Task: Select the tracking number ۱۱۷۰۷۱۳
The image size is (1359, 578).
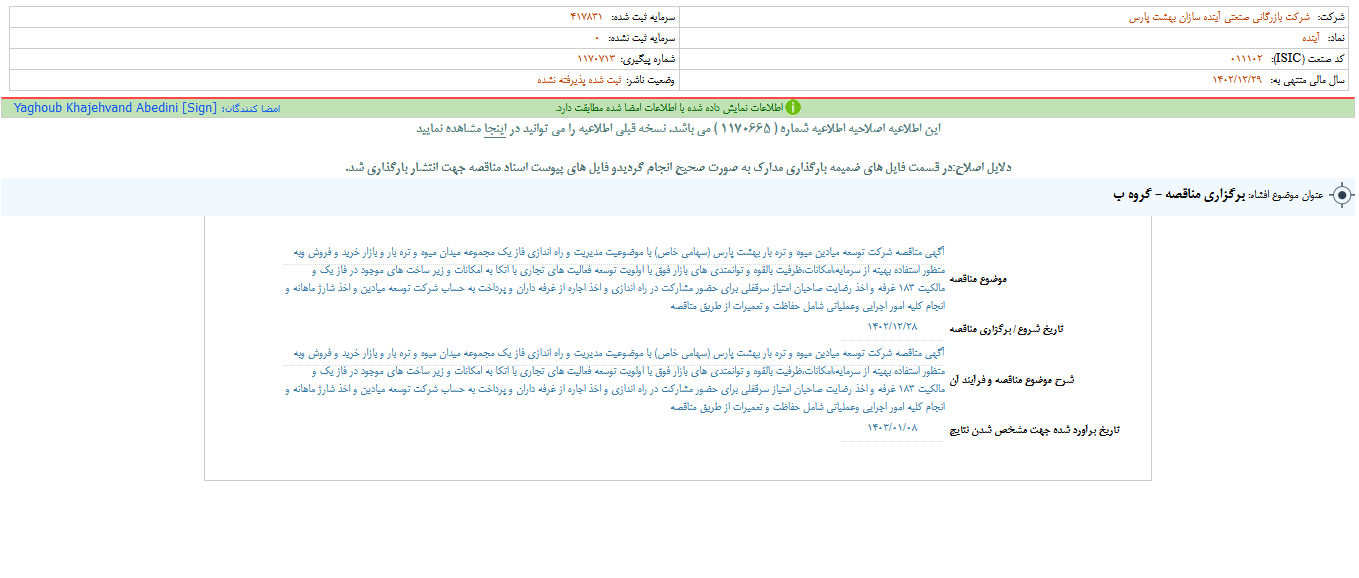Action: point(599,59)
